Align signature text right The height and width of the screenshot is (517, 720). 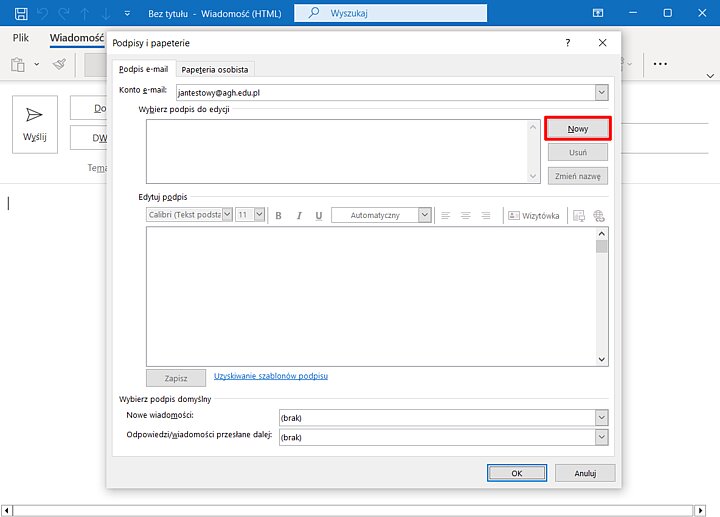[x=486, y=215]
